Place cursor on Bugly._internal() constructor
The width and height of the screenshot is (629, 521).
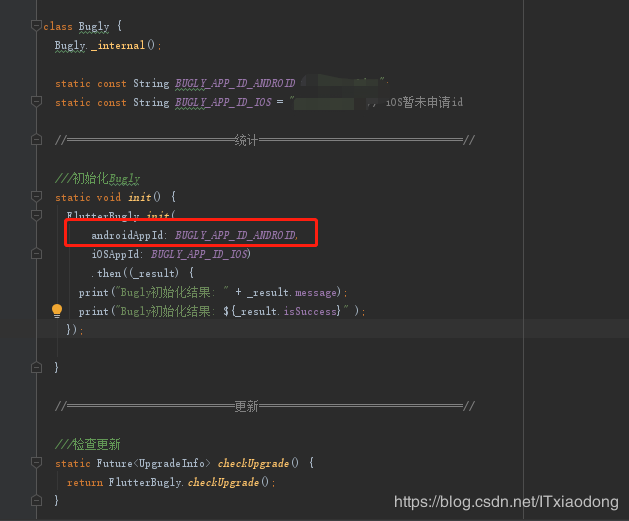(108, 45)
